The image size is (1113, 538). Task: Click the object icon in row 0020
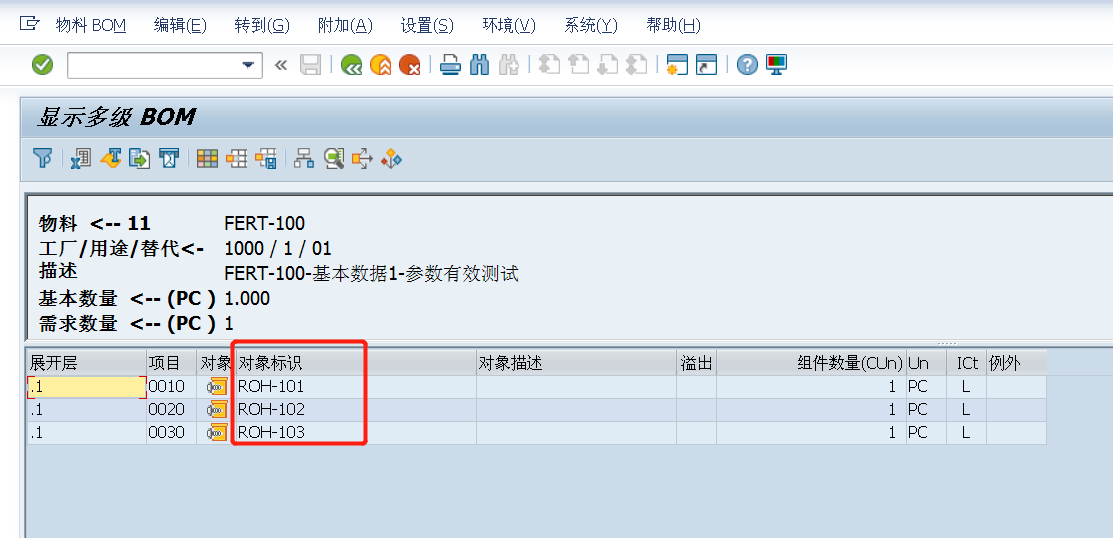tap(217, 410)
